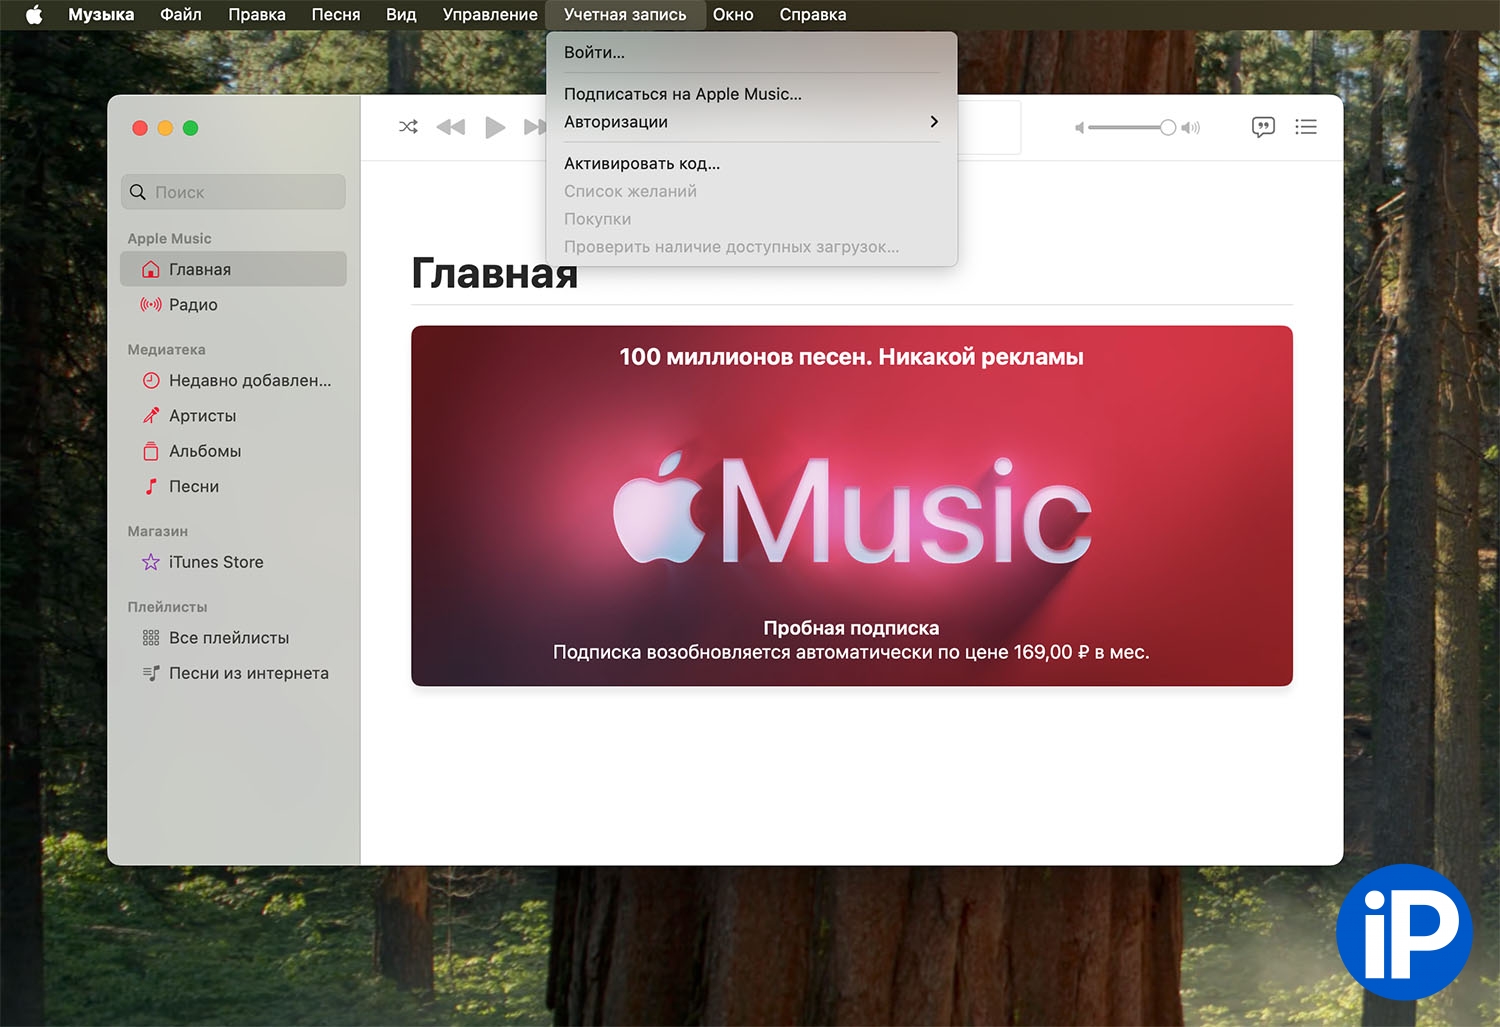
Task: Show the Up Next queue list icon
Action: point(1305,127)
